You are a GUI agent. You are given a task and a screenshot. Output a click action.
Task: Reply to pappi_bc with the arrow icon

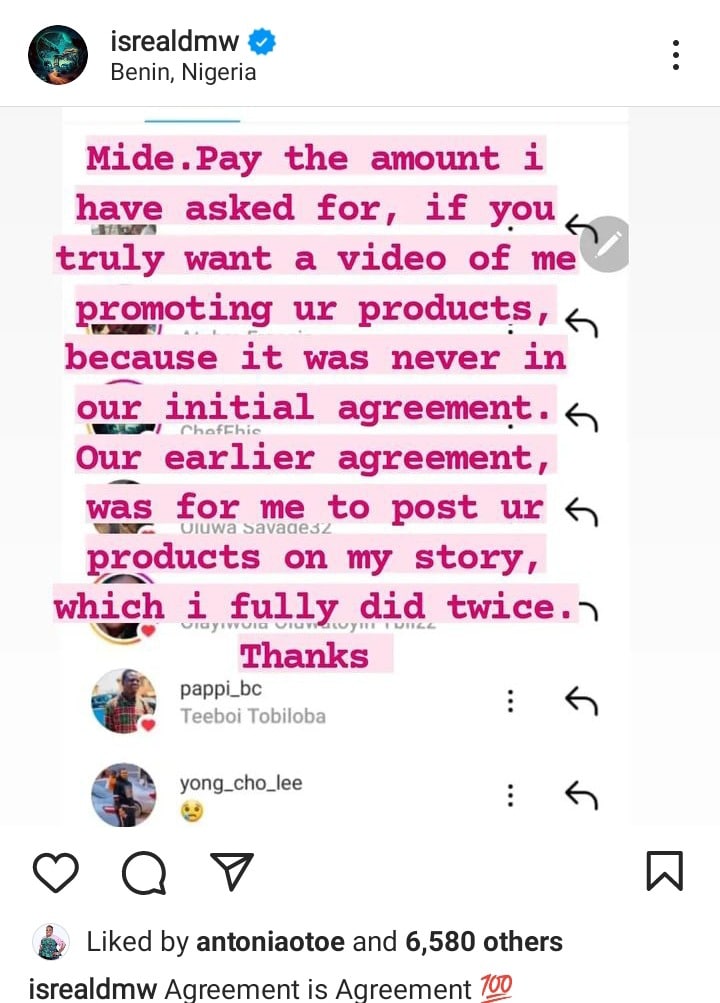[581, 701]
